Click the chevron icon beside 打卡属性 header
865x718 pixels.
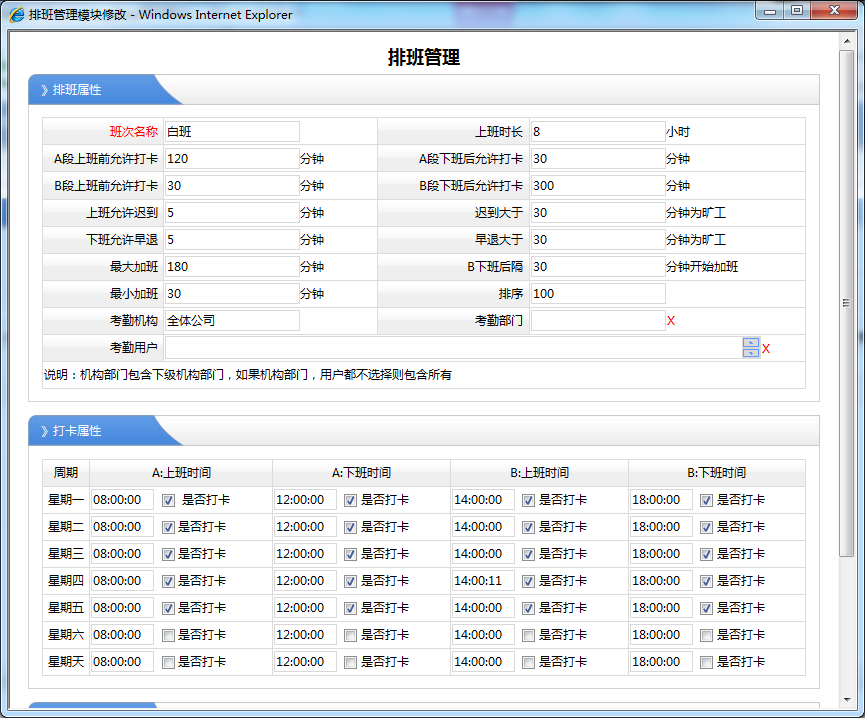pos(44,431)
